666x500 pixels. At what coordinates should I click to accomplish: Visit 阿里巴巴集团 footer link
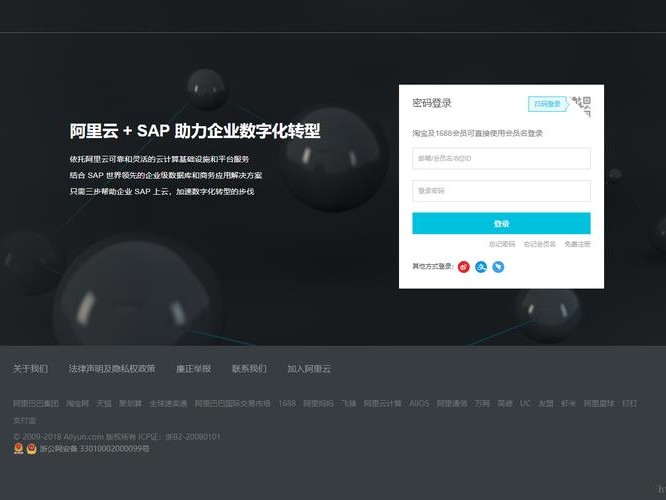(36, 404)
